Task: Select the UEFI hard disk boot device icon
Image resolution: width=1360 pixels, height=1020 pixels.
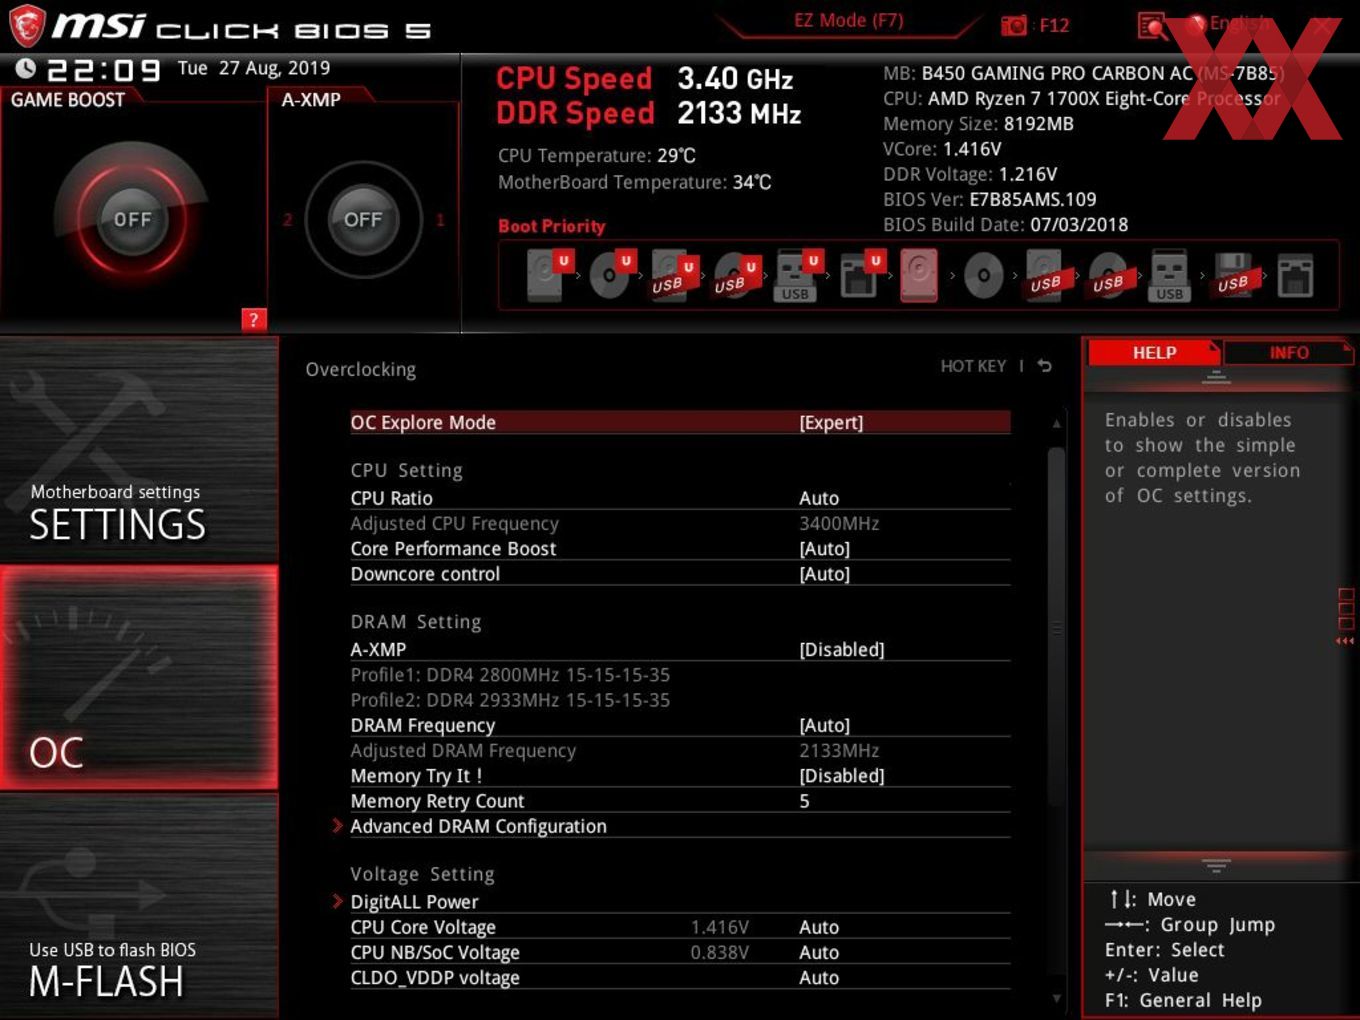Action: tap(547, 275)
